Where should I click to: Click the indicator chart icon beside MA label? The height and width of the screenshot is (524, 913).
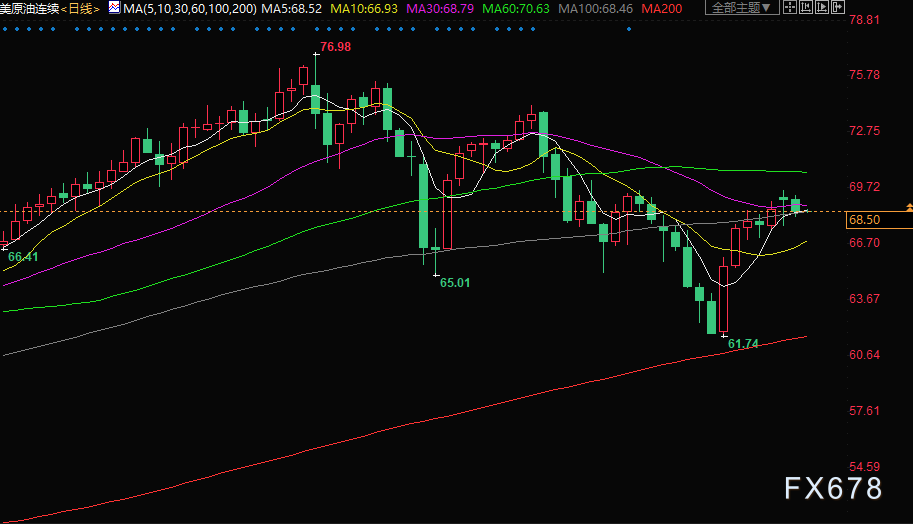115,8
